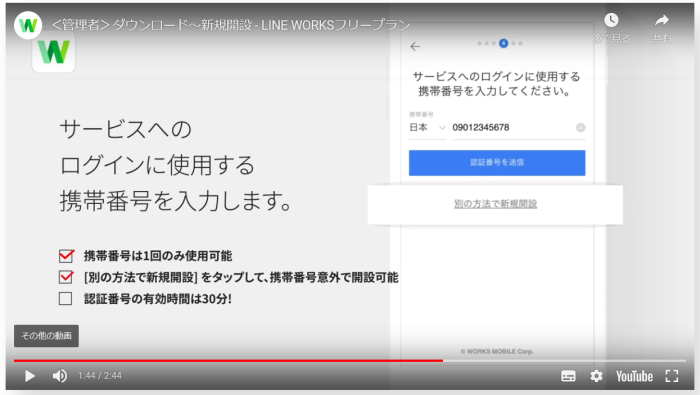
Task: Toggle checkbox for 別の方法で新規開設 tip
Action: tap(66, 277)
